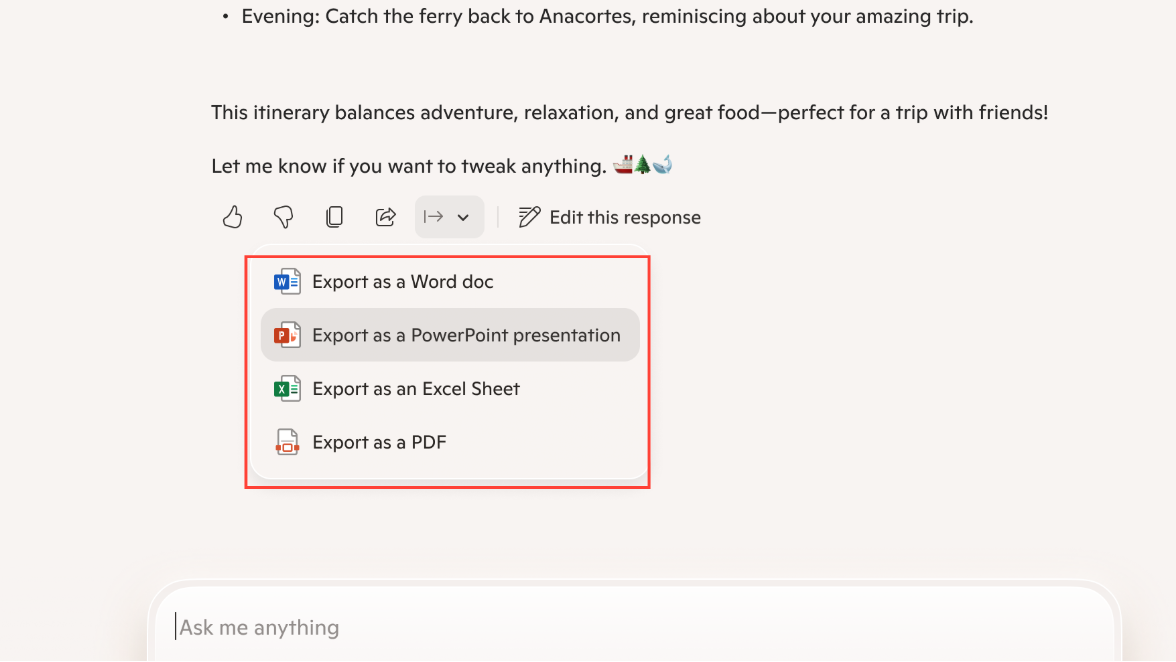Click the green Excel icon
The height and width of the screenshot is (662, 1176).
287,389
